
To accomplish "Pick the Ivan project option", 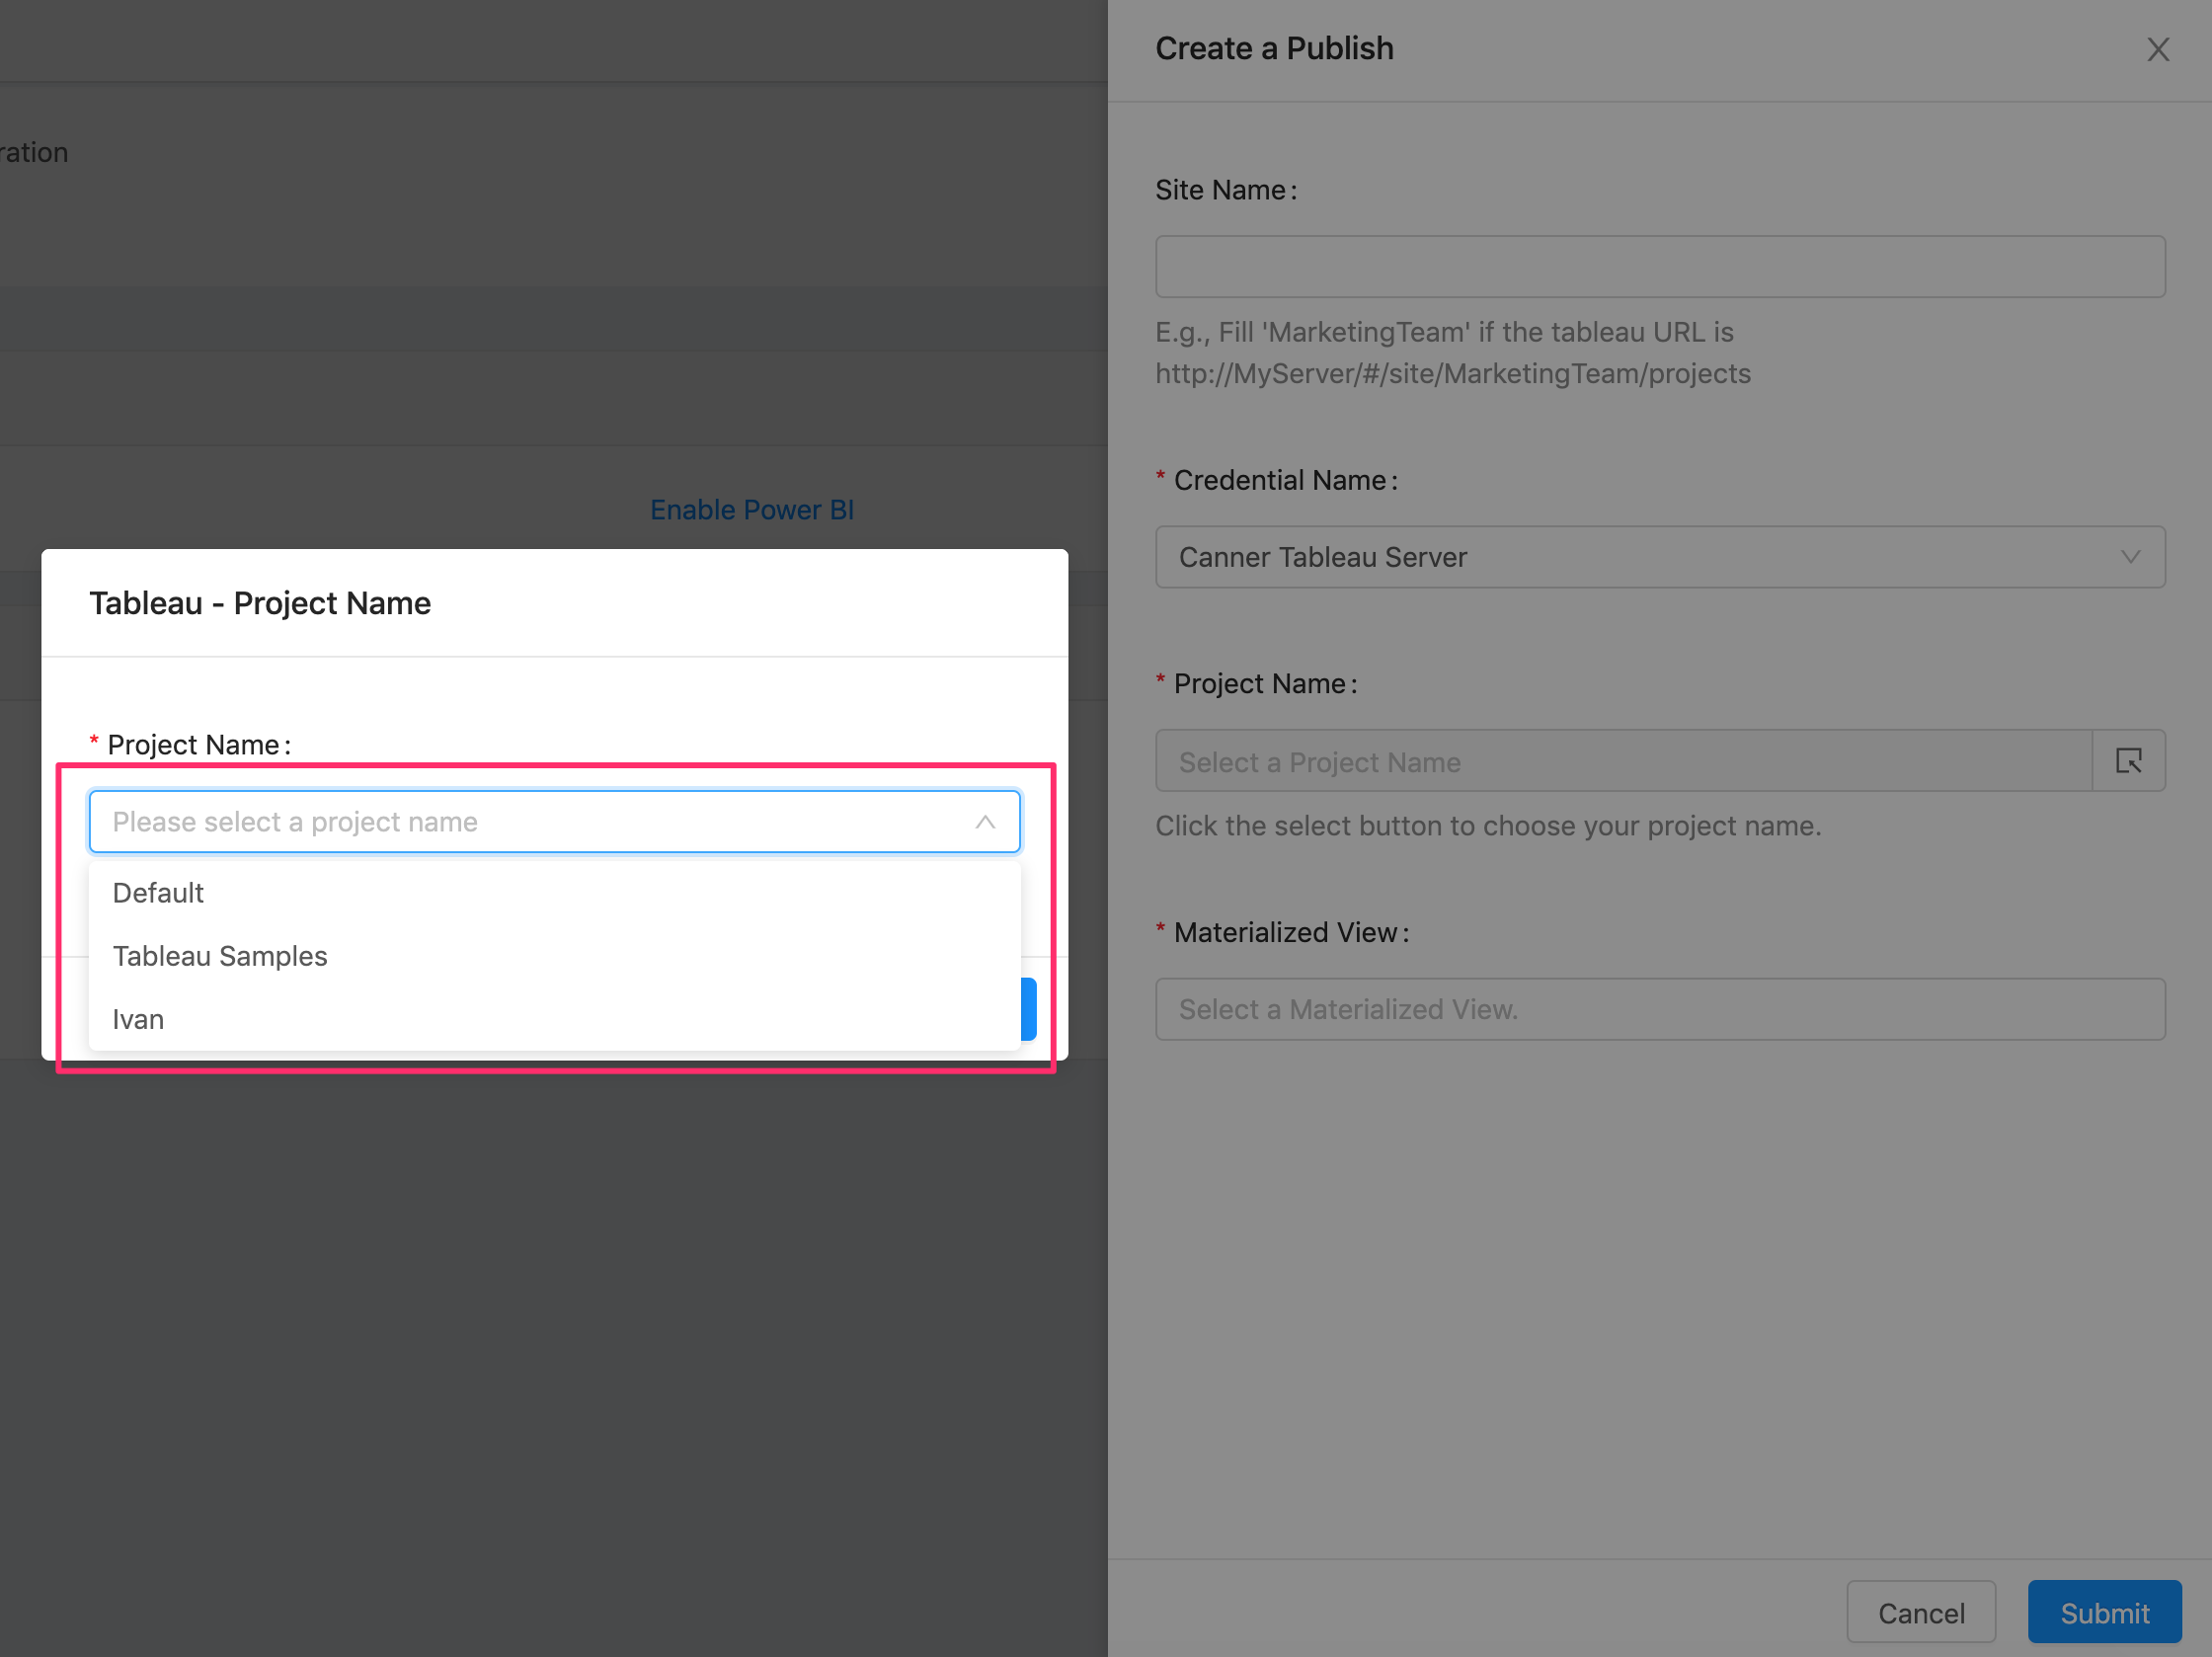I will pos(554,1019).
